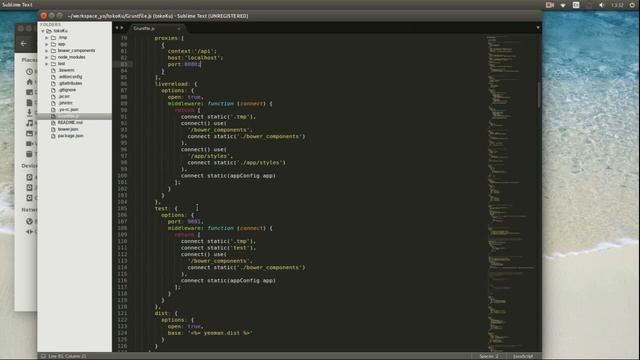Image resolution: width=640 pixels, height=360 pixels.
Task: Click the screen recording indicator in top panel
Action: pyautogui.click(x=549, y=5)
